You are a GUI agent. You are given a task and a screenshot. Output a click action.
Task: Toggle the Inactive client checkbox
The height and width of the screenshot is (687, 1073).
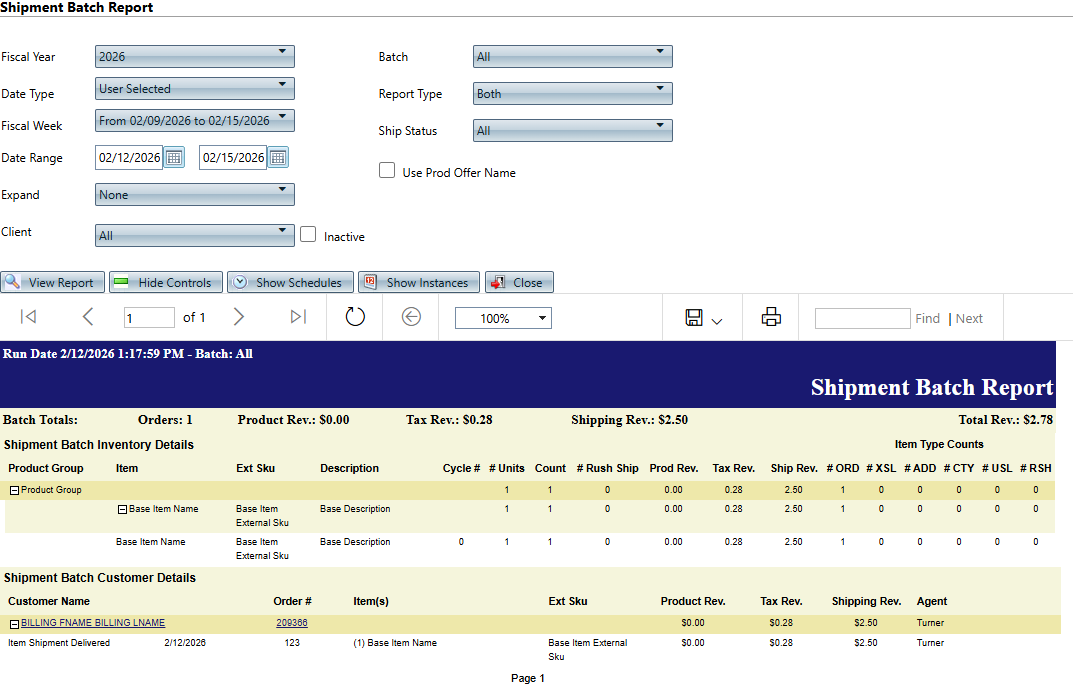click(x=308, y=234)
